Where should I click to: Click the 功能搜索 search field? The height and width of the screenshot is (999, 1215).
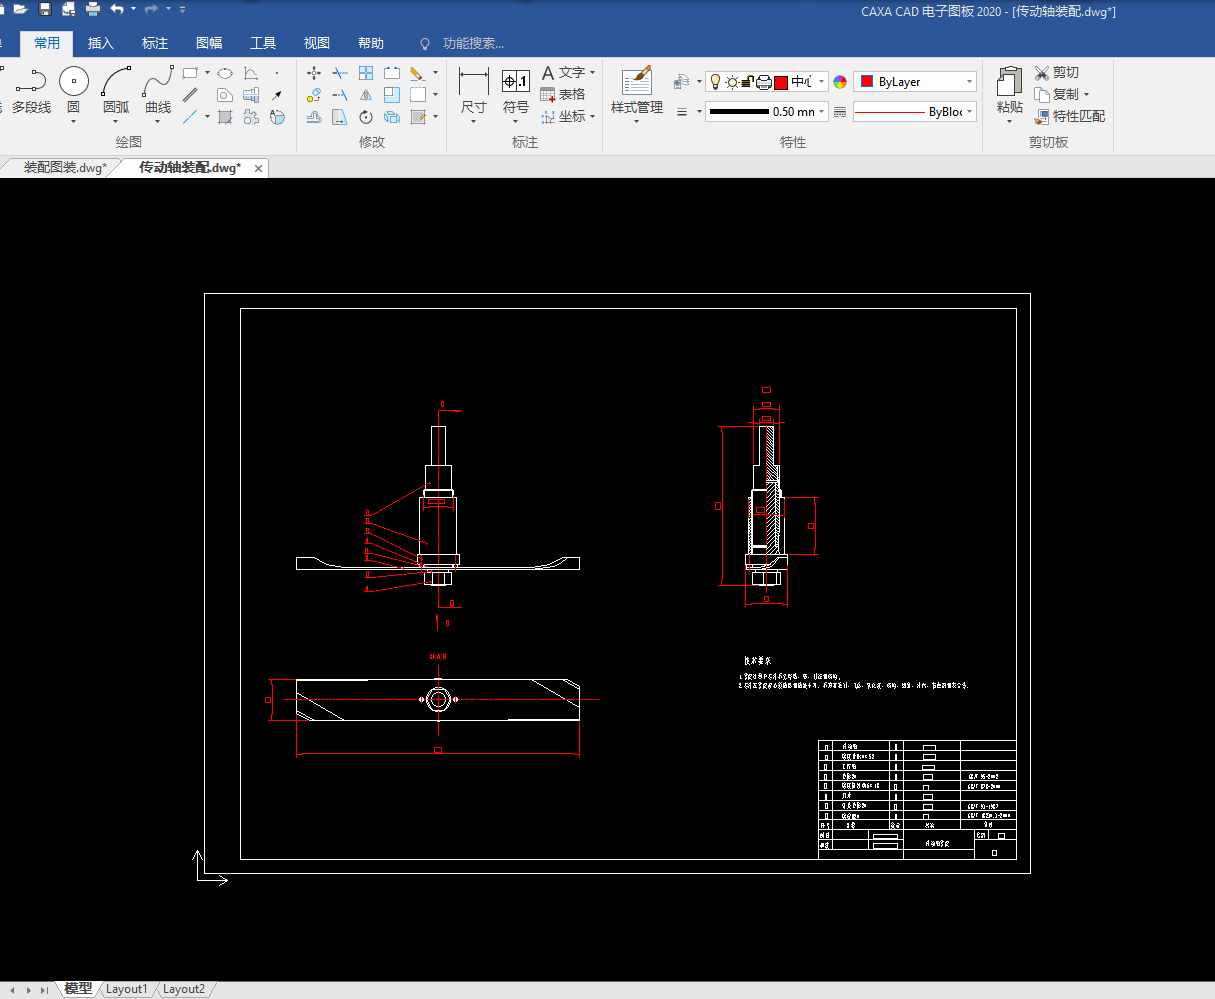tap(473, 43)
